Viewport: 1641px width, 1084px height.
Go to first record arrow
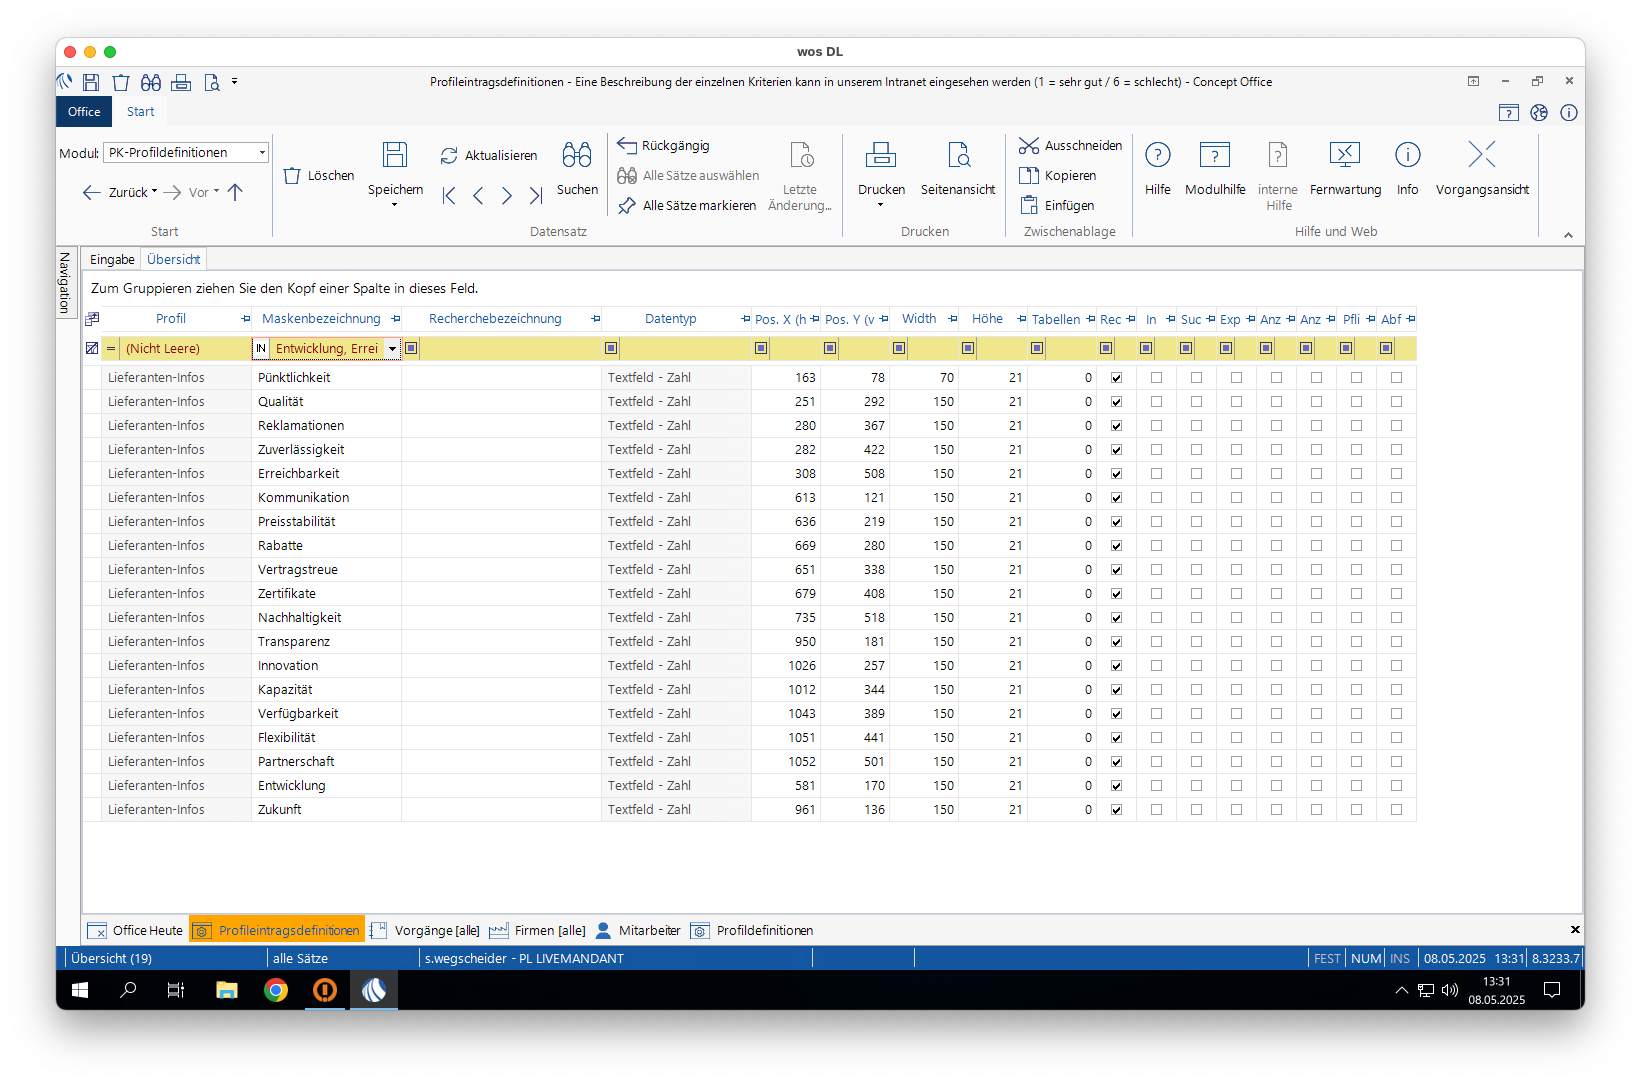[x=449, y=195]
